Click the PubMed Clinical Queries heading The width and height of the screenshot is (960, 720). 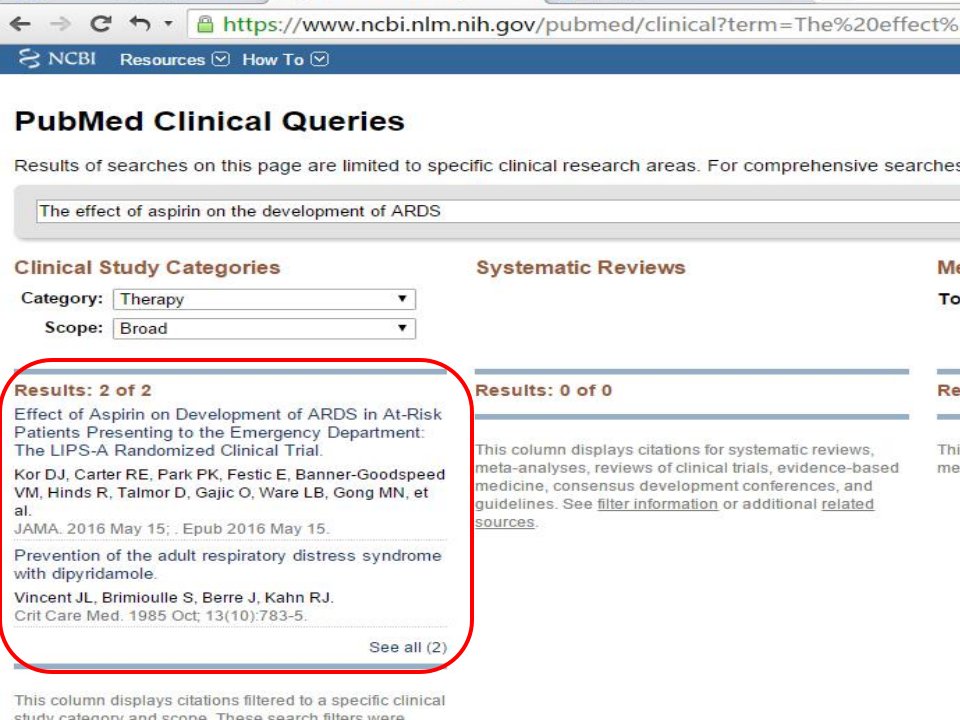pos(209,121)
